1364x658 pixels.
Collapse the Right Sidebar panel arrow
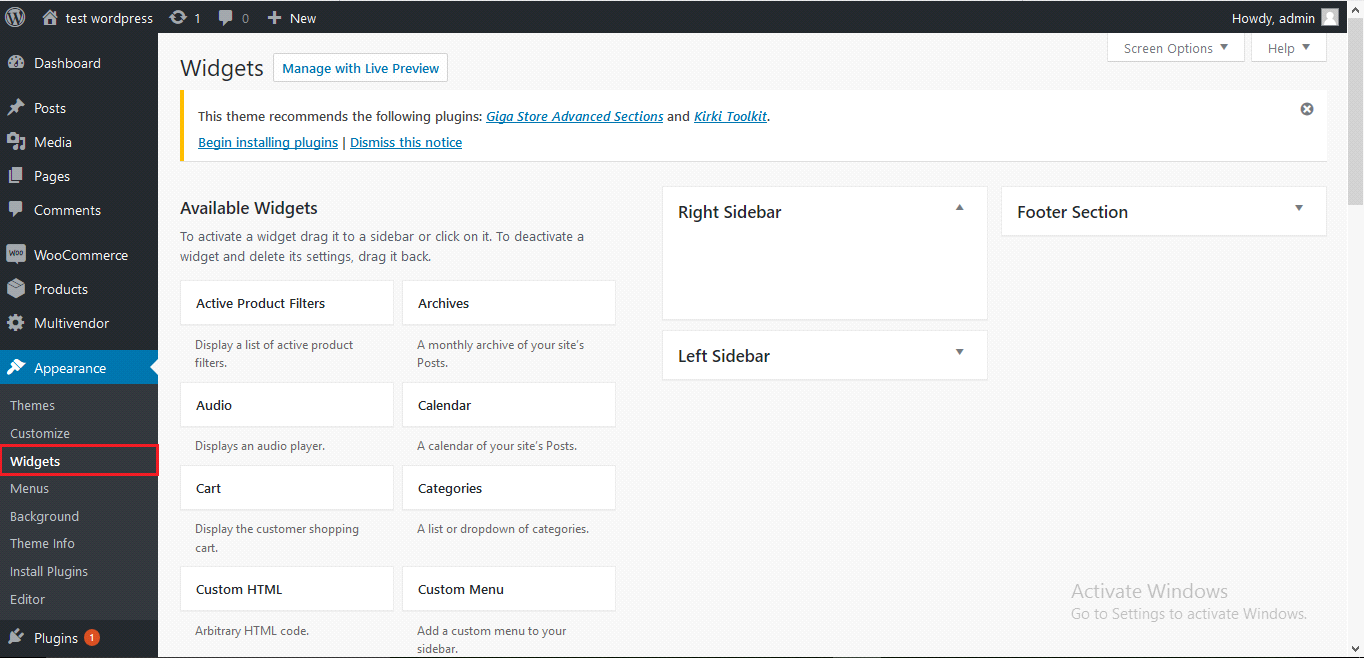[959, 208]
